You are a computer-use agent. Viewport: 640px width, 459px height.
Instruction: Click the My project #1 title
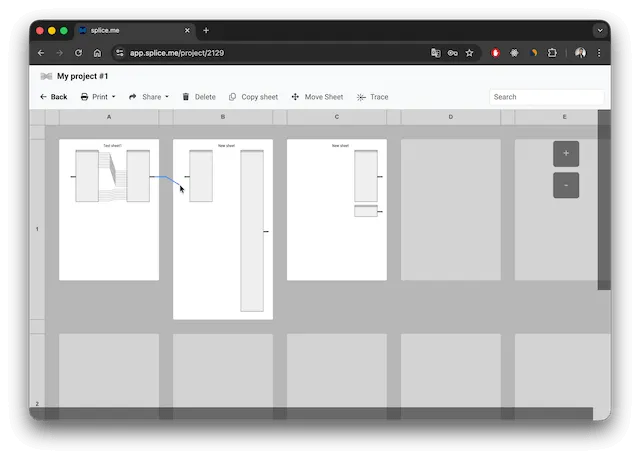click(x=82, y=76)
